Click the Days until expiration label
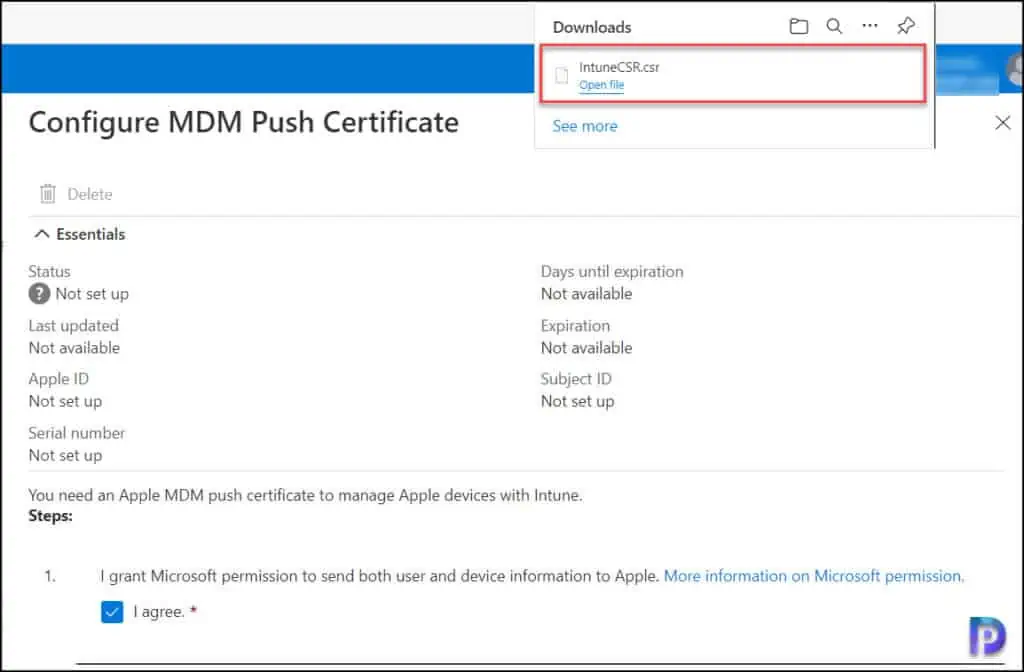Image resolution: width=1024 pixels, height=672 pixels. click(x=612, y=272)
